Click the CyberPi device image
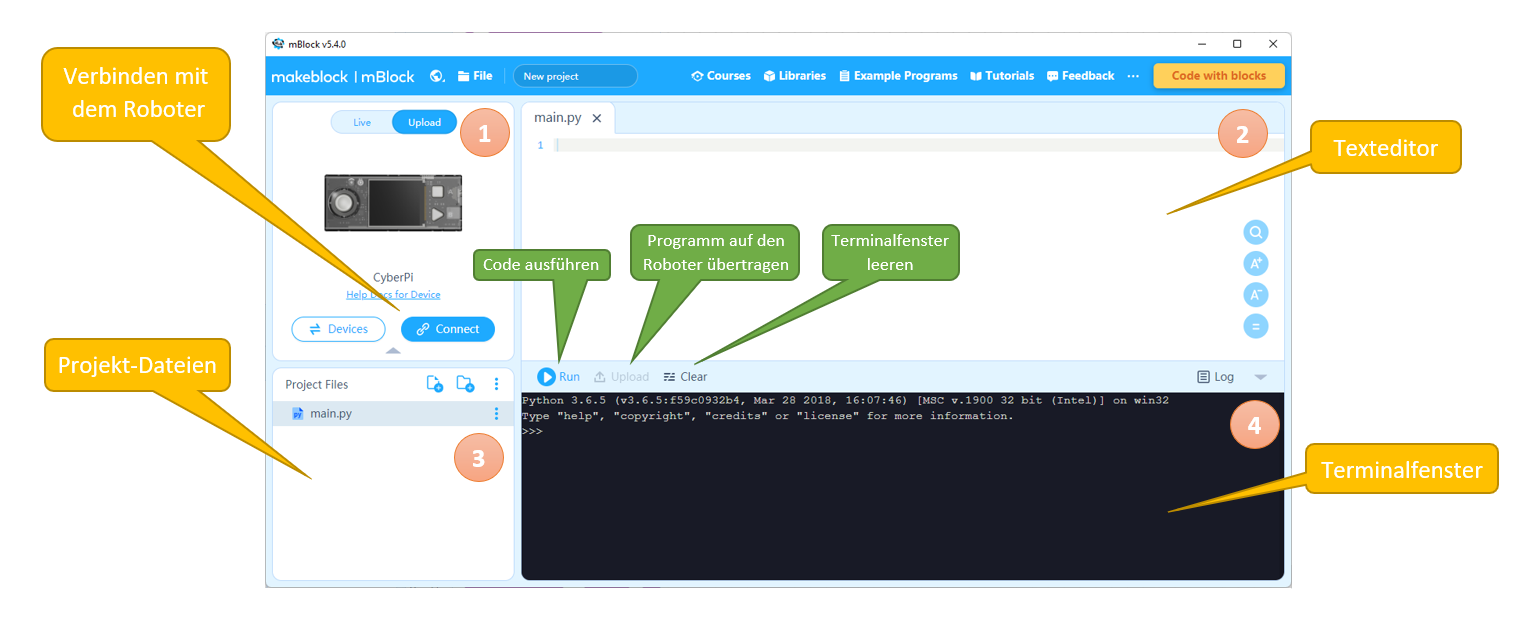1540x632 pixels. [393, 203]
